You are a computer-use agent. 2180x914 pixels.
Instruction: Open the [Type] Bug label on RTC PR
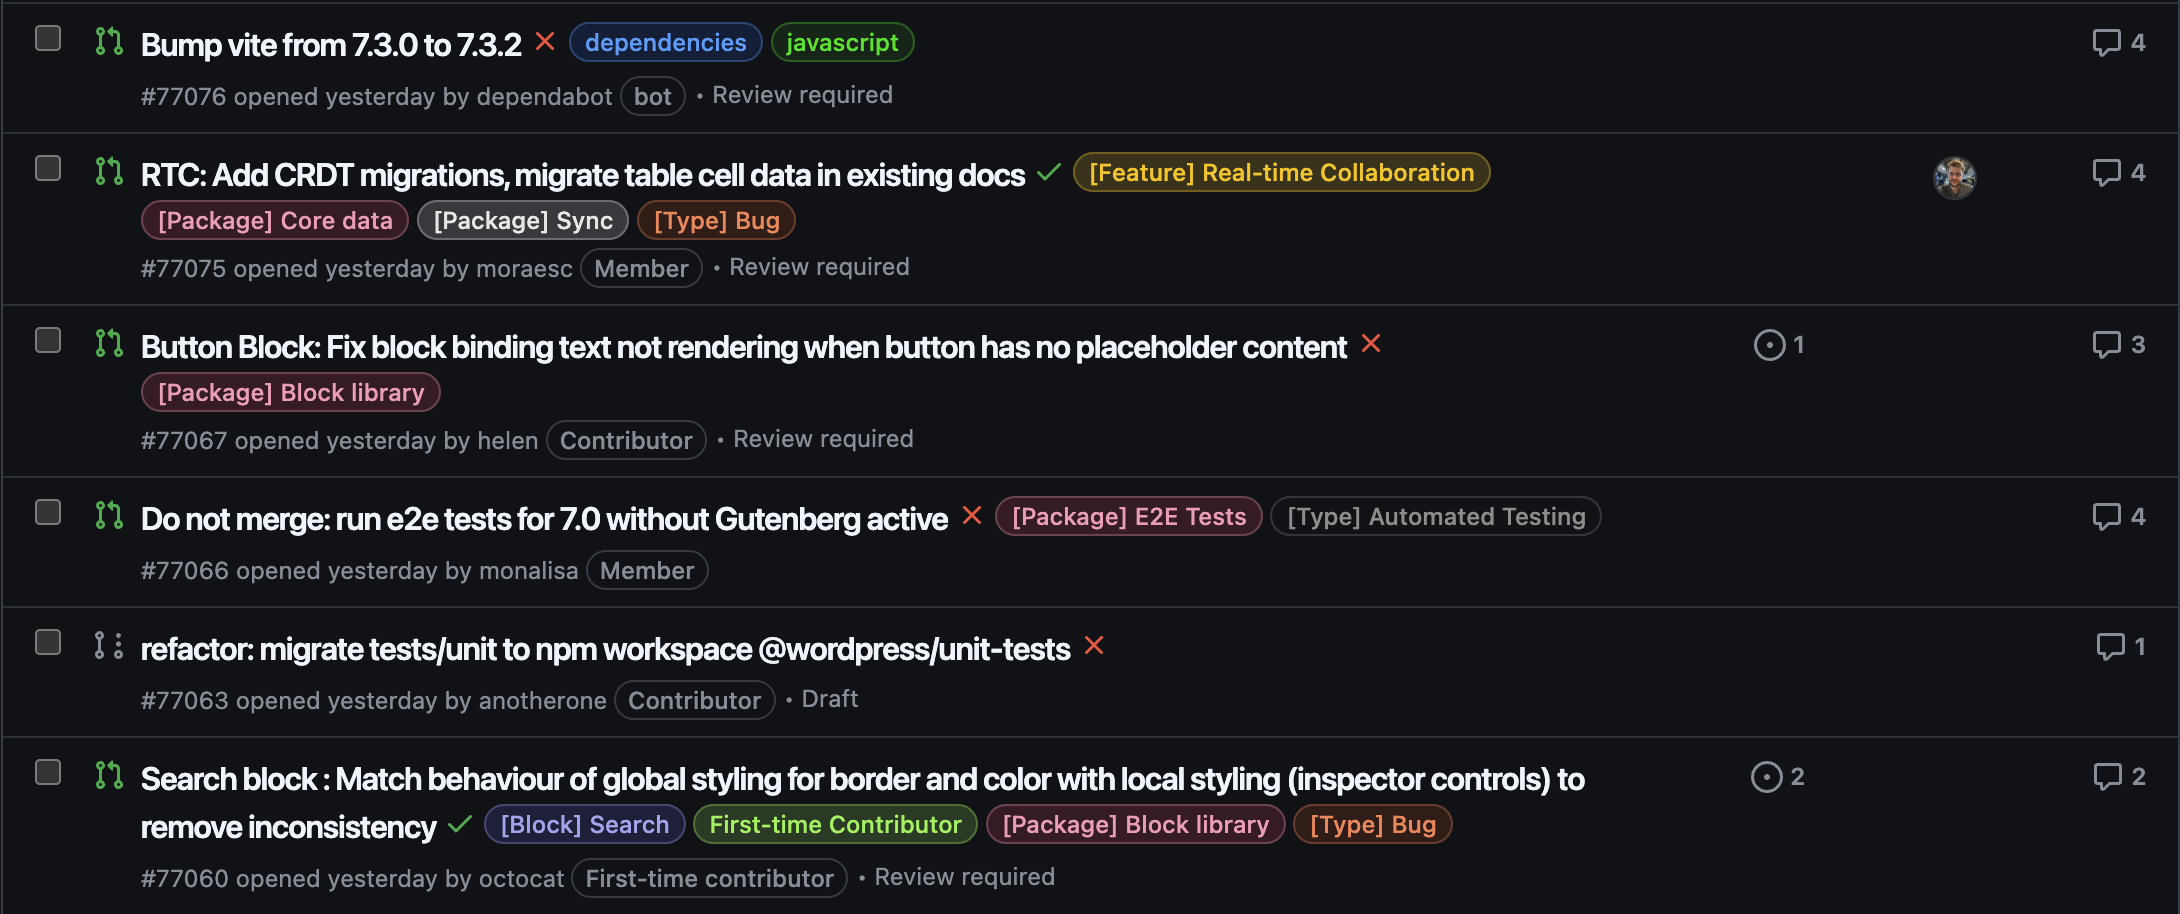(x=716, y=220)
